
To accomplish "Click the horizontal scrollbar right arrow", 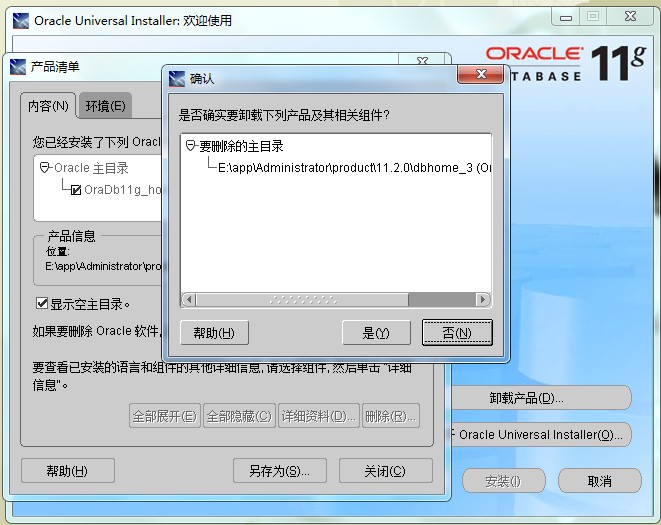I will point(483,300).
